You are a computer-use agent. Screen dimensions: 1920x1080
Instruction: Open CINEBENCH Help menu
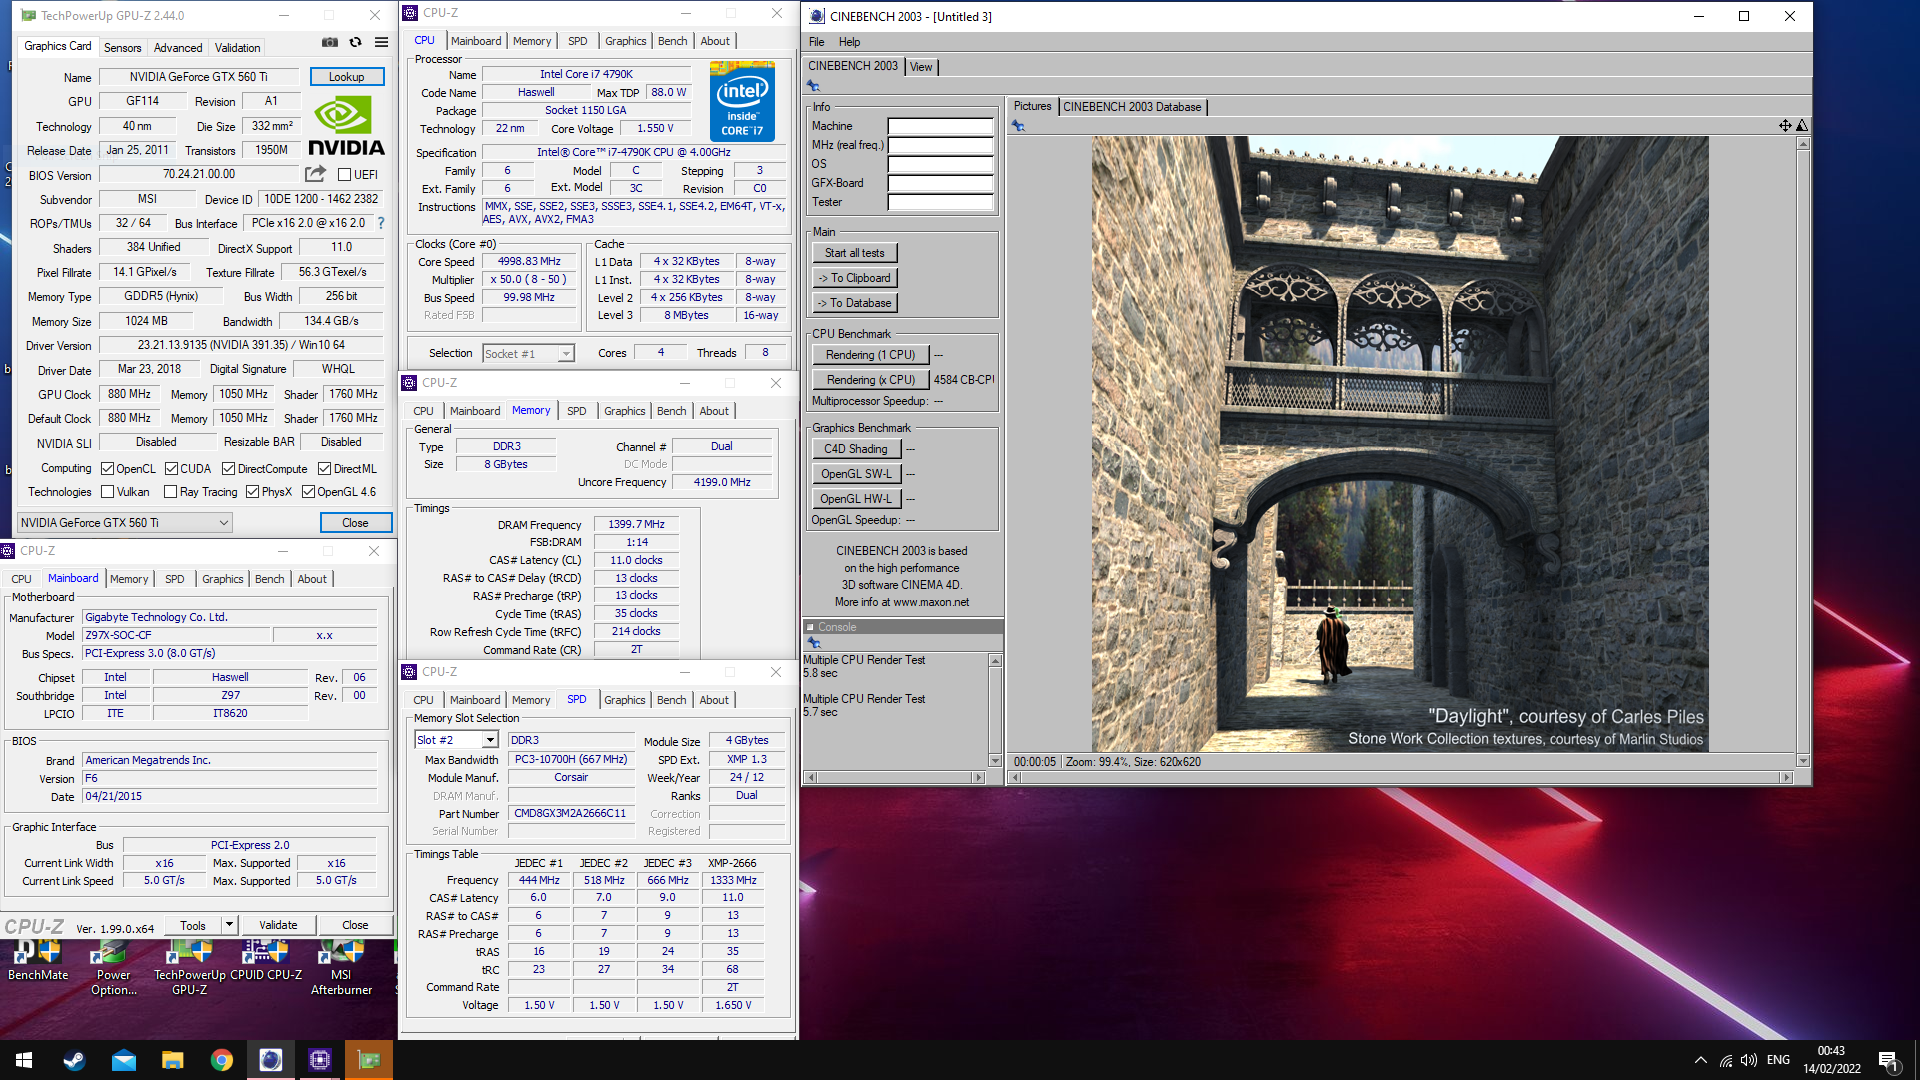click(x=849, y=42)
